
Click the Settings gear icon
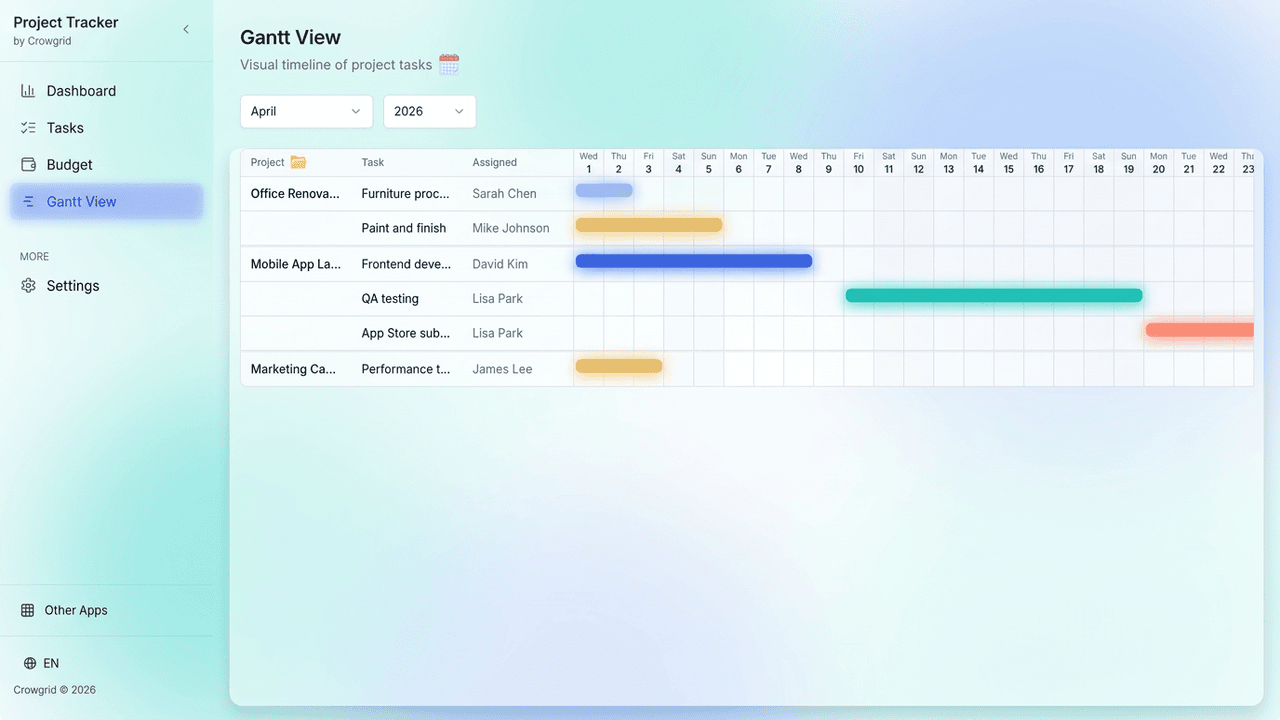point(28,286)
